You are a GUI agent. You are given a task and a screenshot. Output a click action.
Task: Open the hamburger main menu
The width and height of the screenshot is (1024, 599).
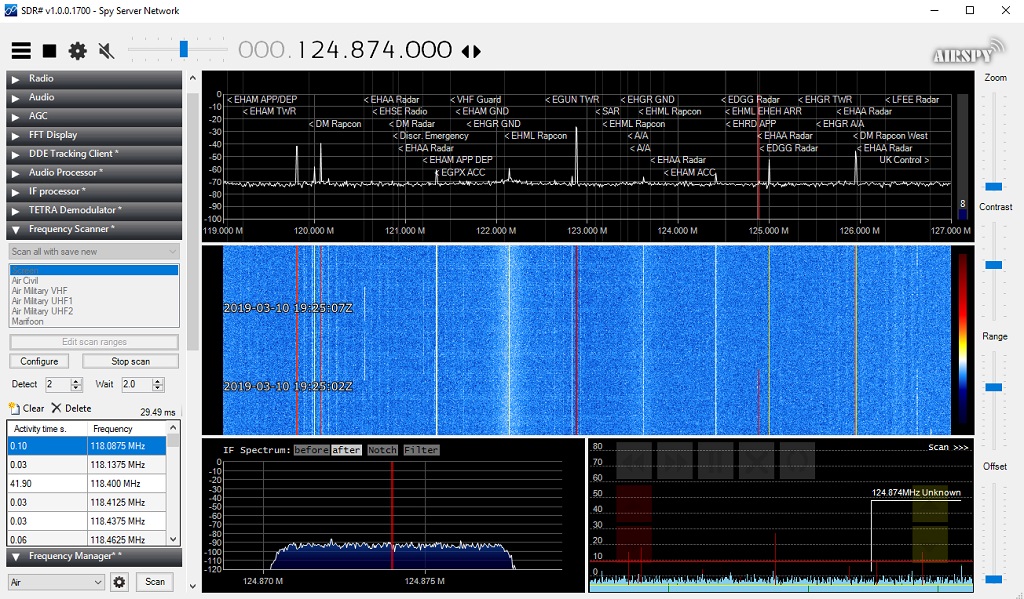pyautogui.click(x=21, y=50)
